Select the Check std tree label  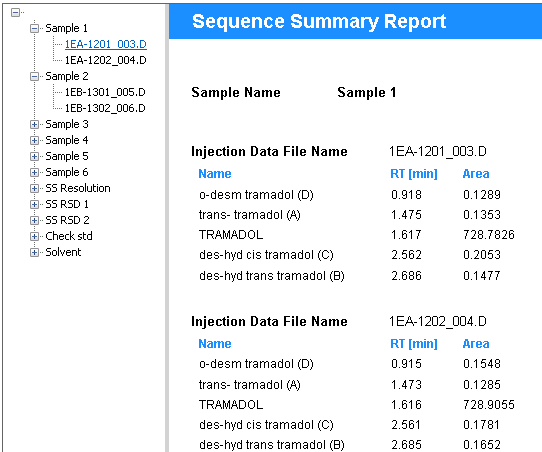pyautogui.click(x=69, y=236)
